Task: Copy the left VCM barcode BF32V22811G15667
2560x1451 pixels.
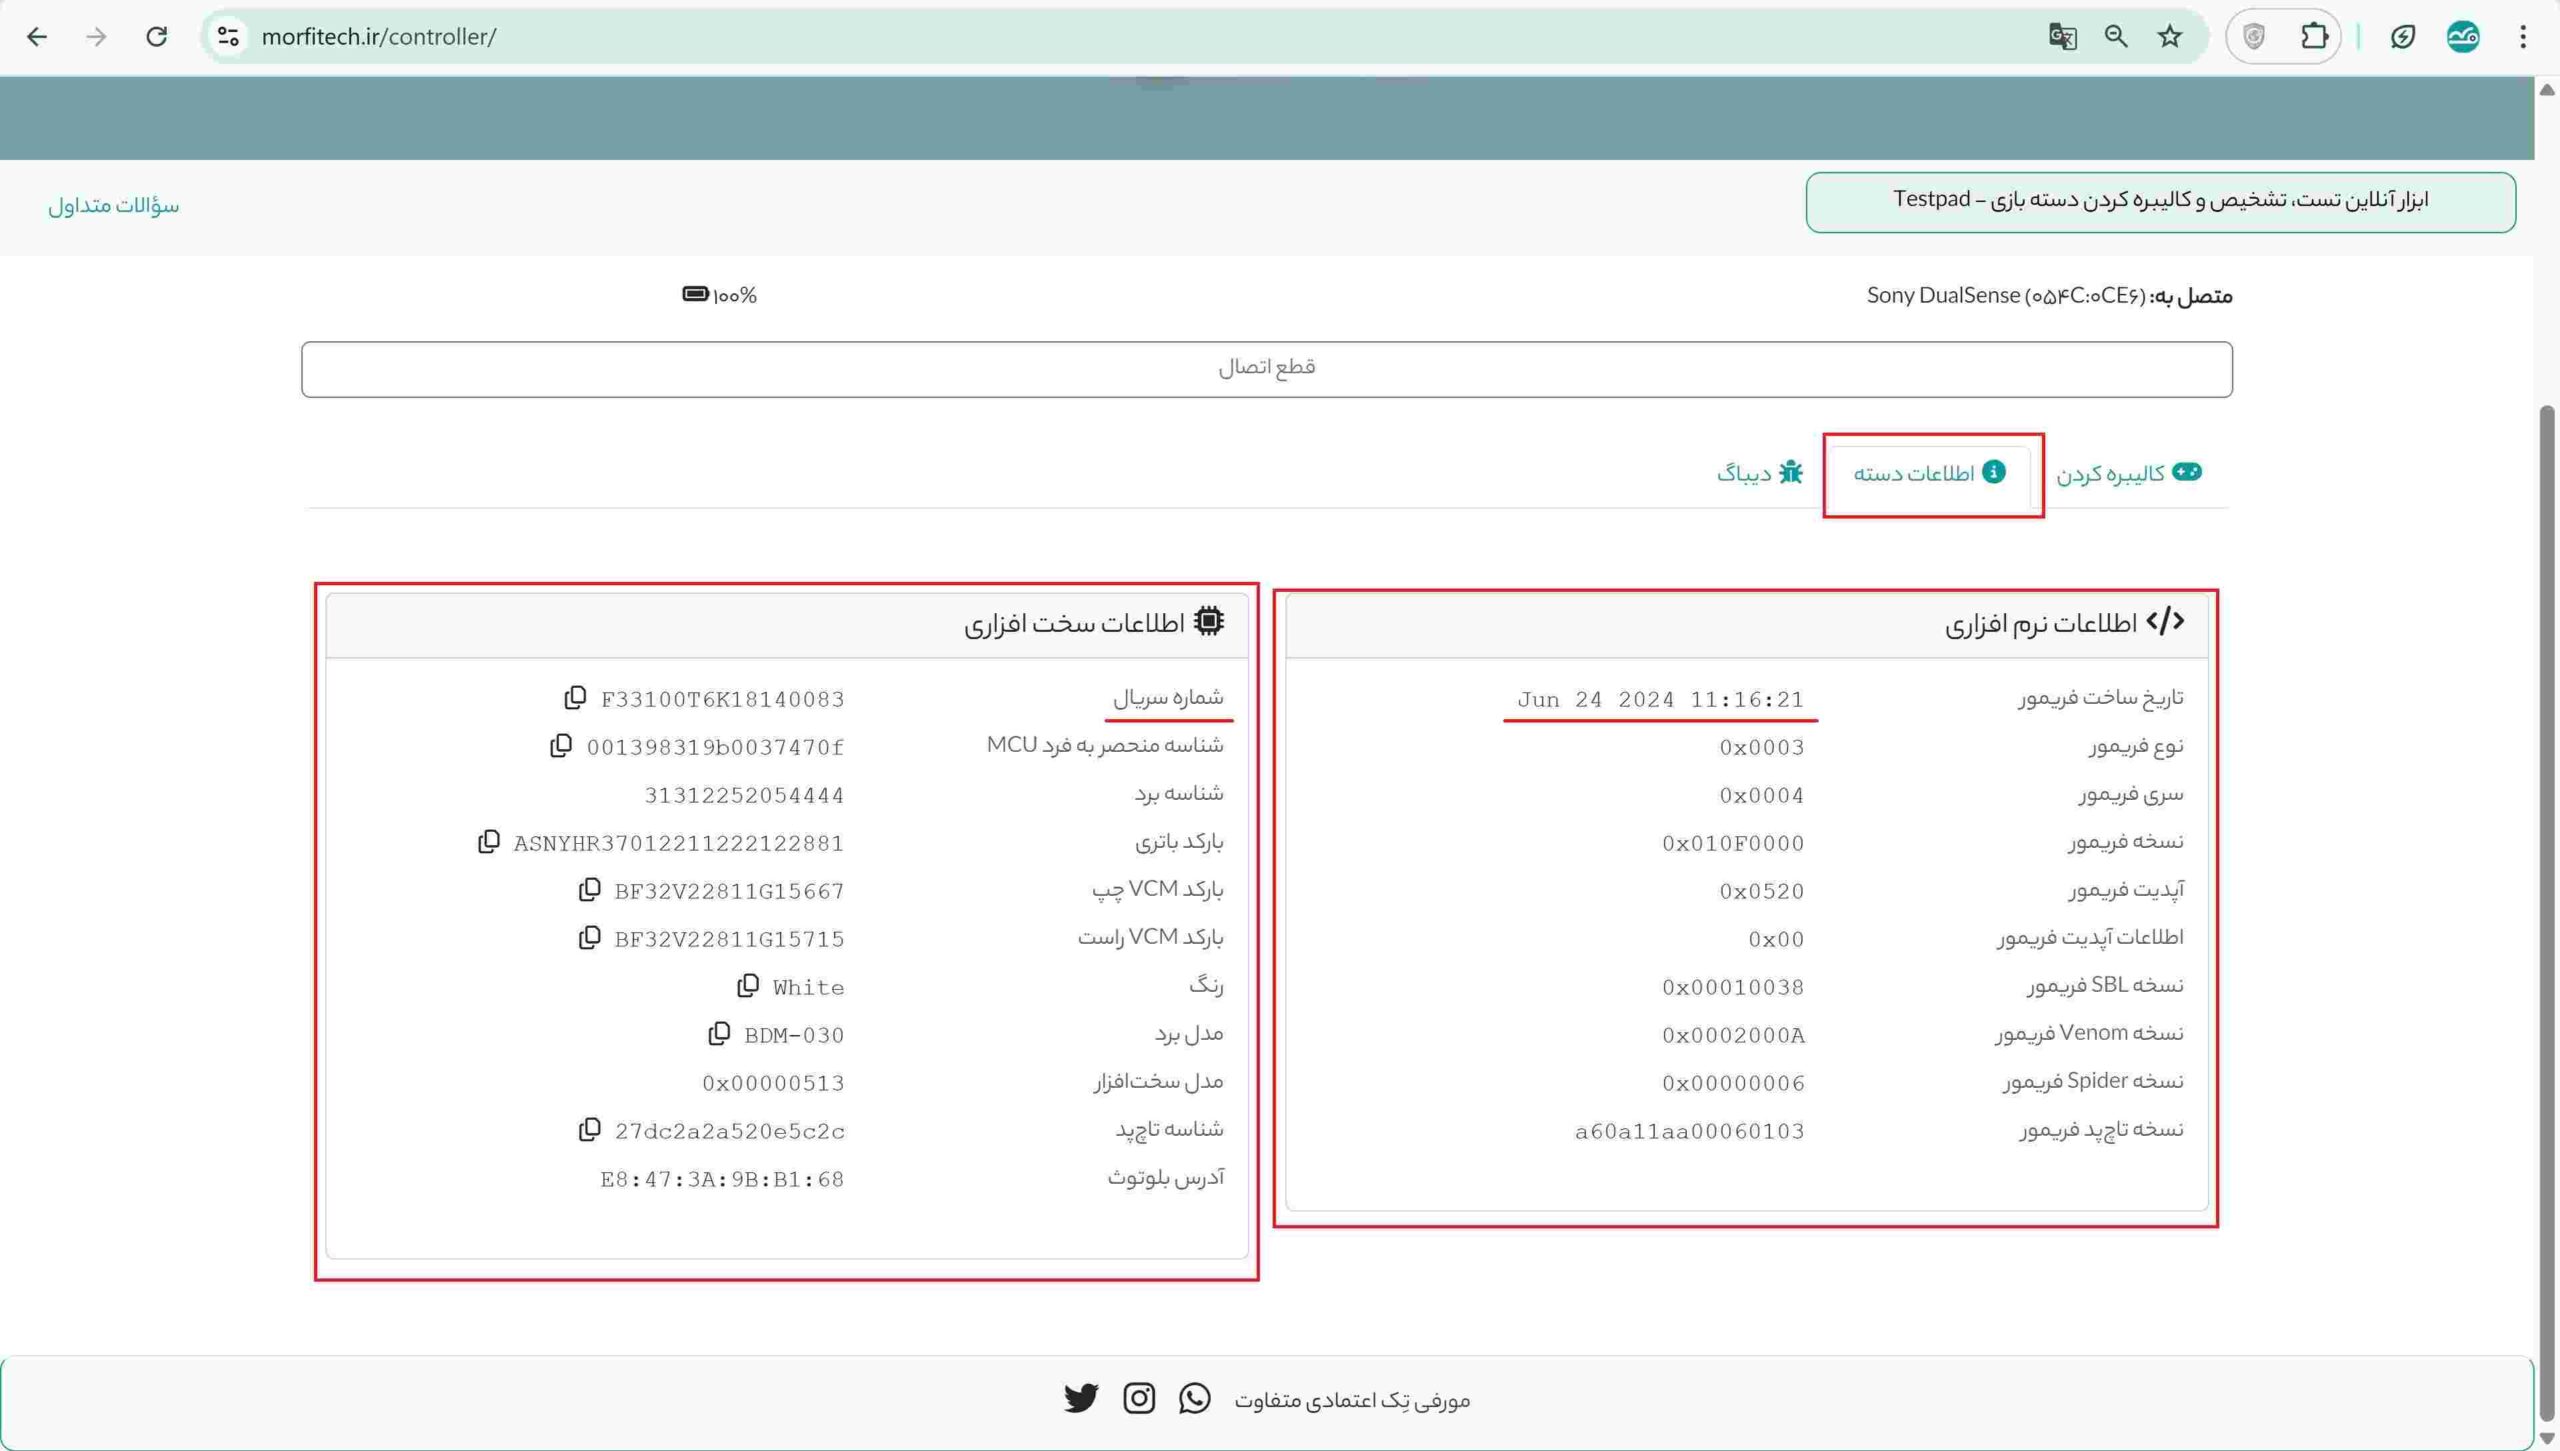Action: click(590, 889)
